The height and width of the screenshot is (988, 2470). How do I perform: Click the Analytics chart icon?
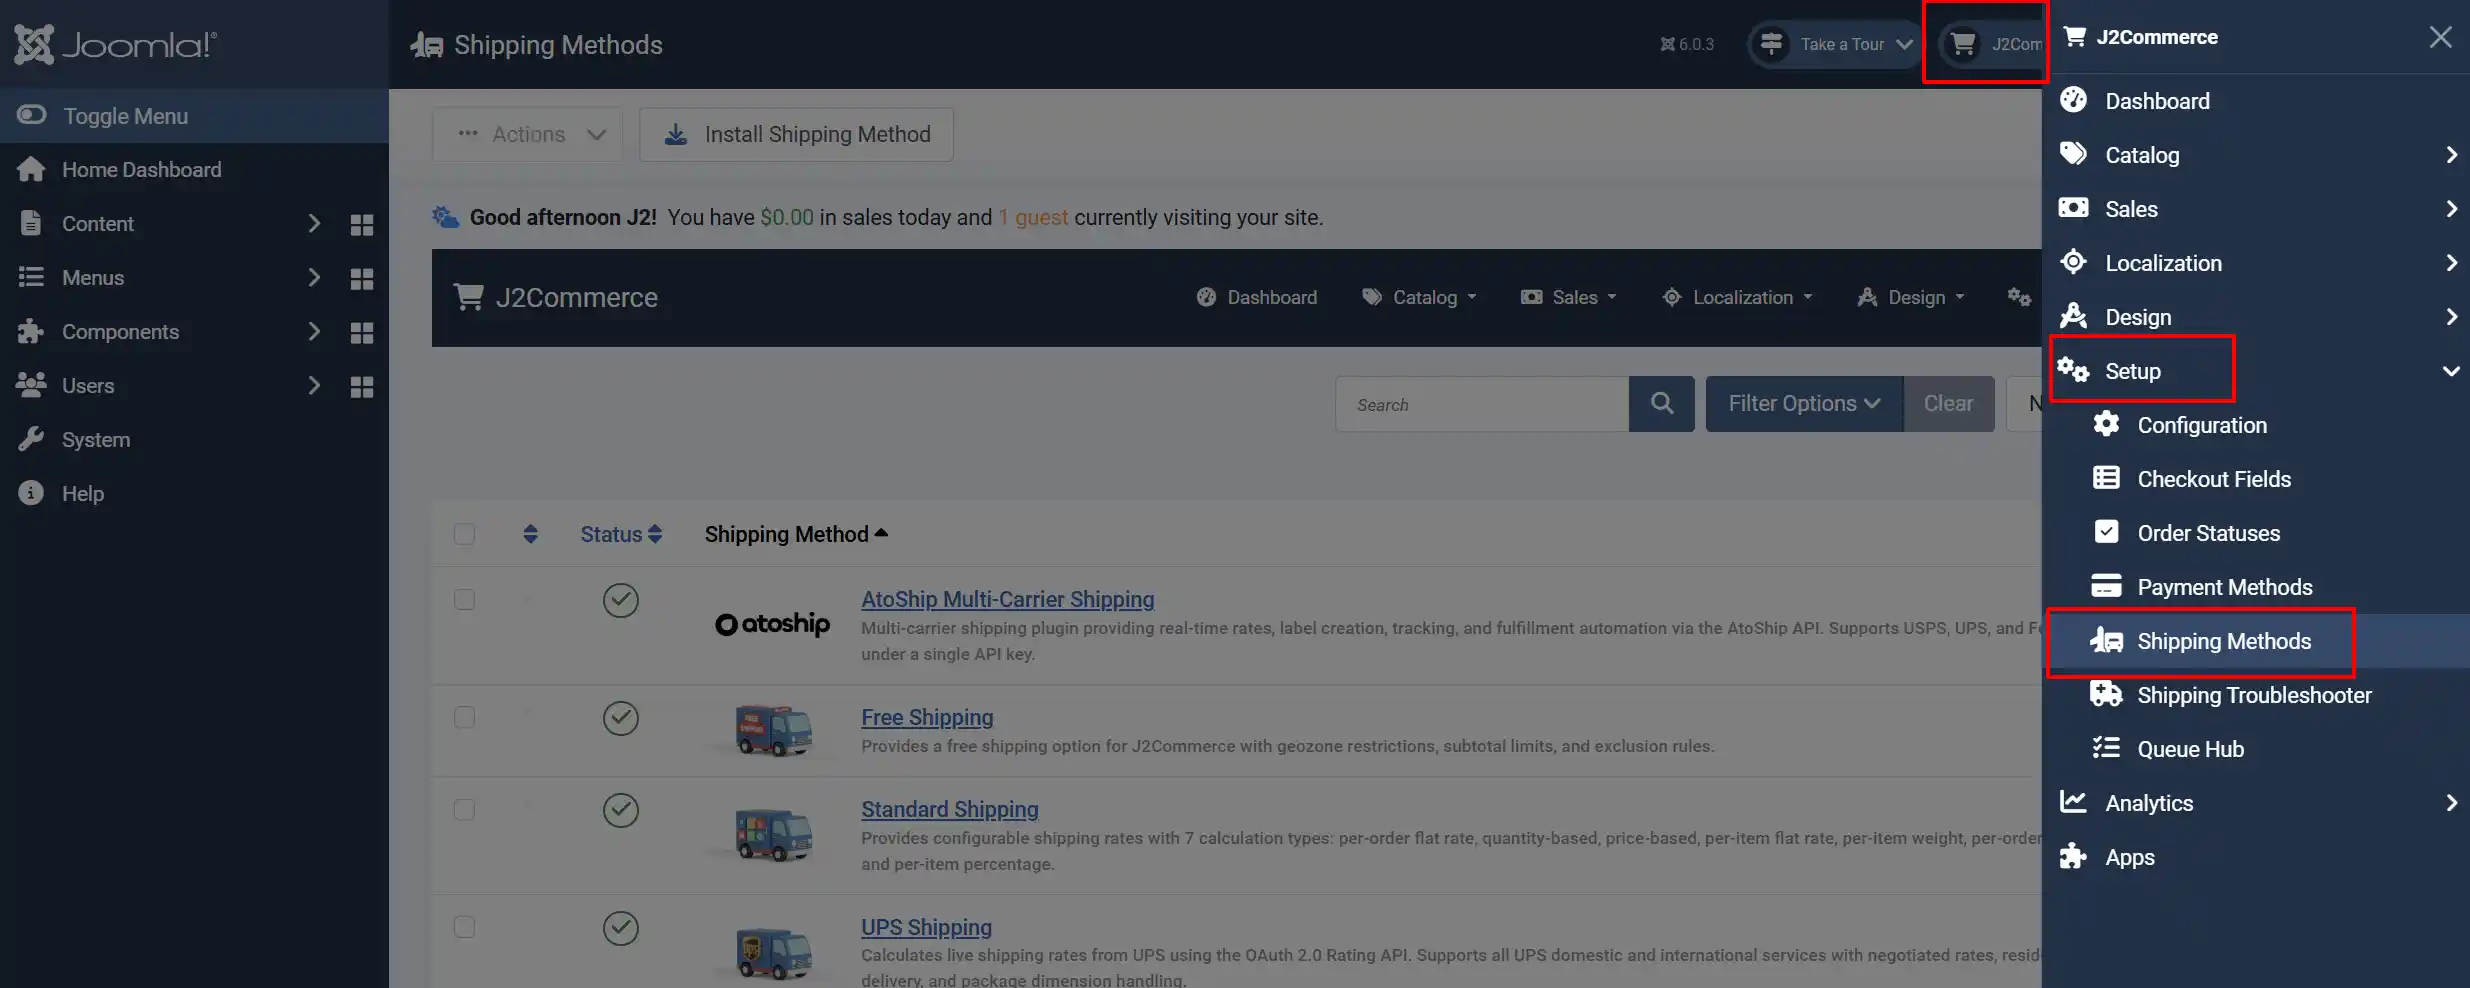coord(2074,802)
